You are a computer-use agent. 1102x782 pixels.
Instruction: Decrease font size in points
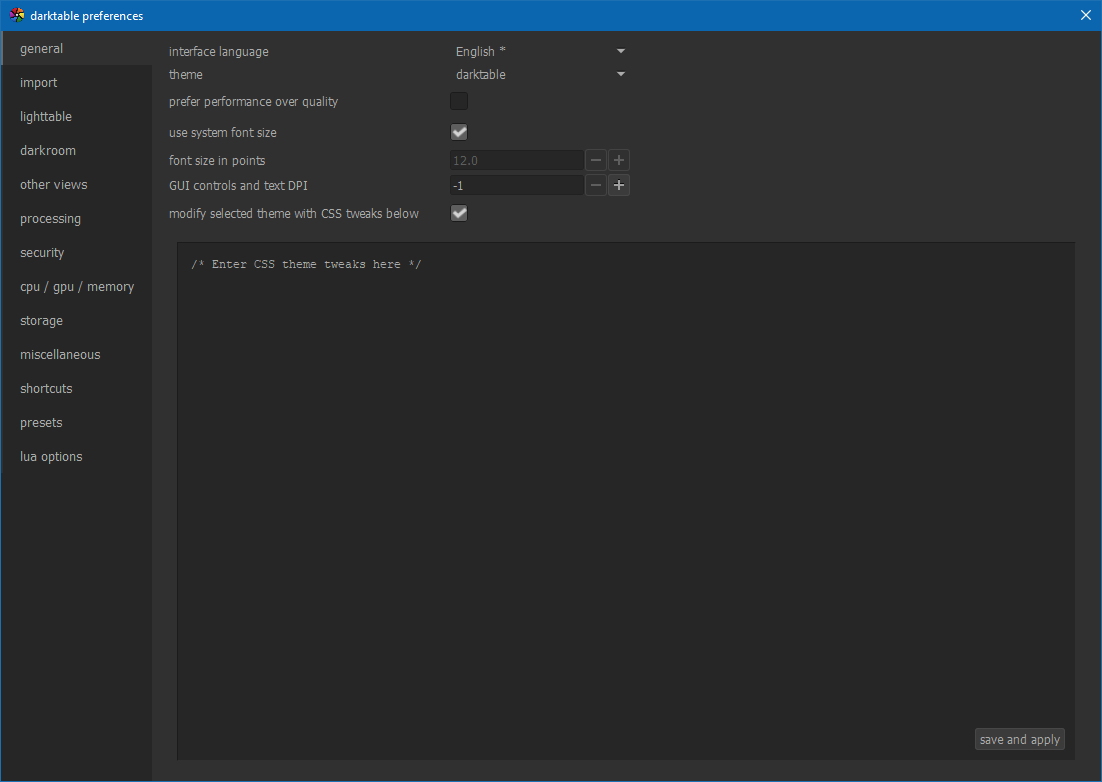point(596,160)
